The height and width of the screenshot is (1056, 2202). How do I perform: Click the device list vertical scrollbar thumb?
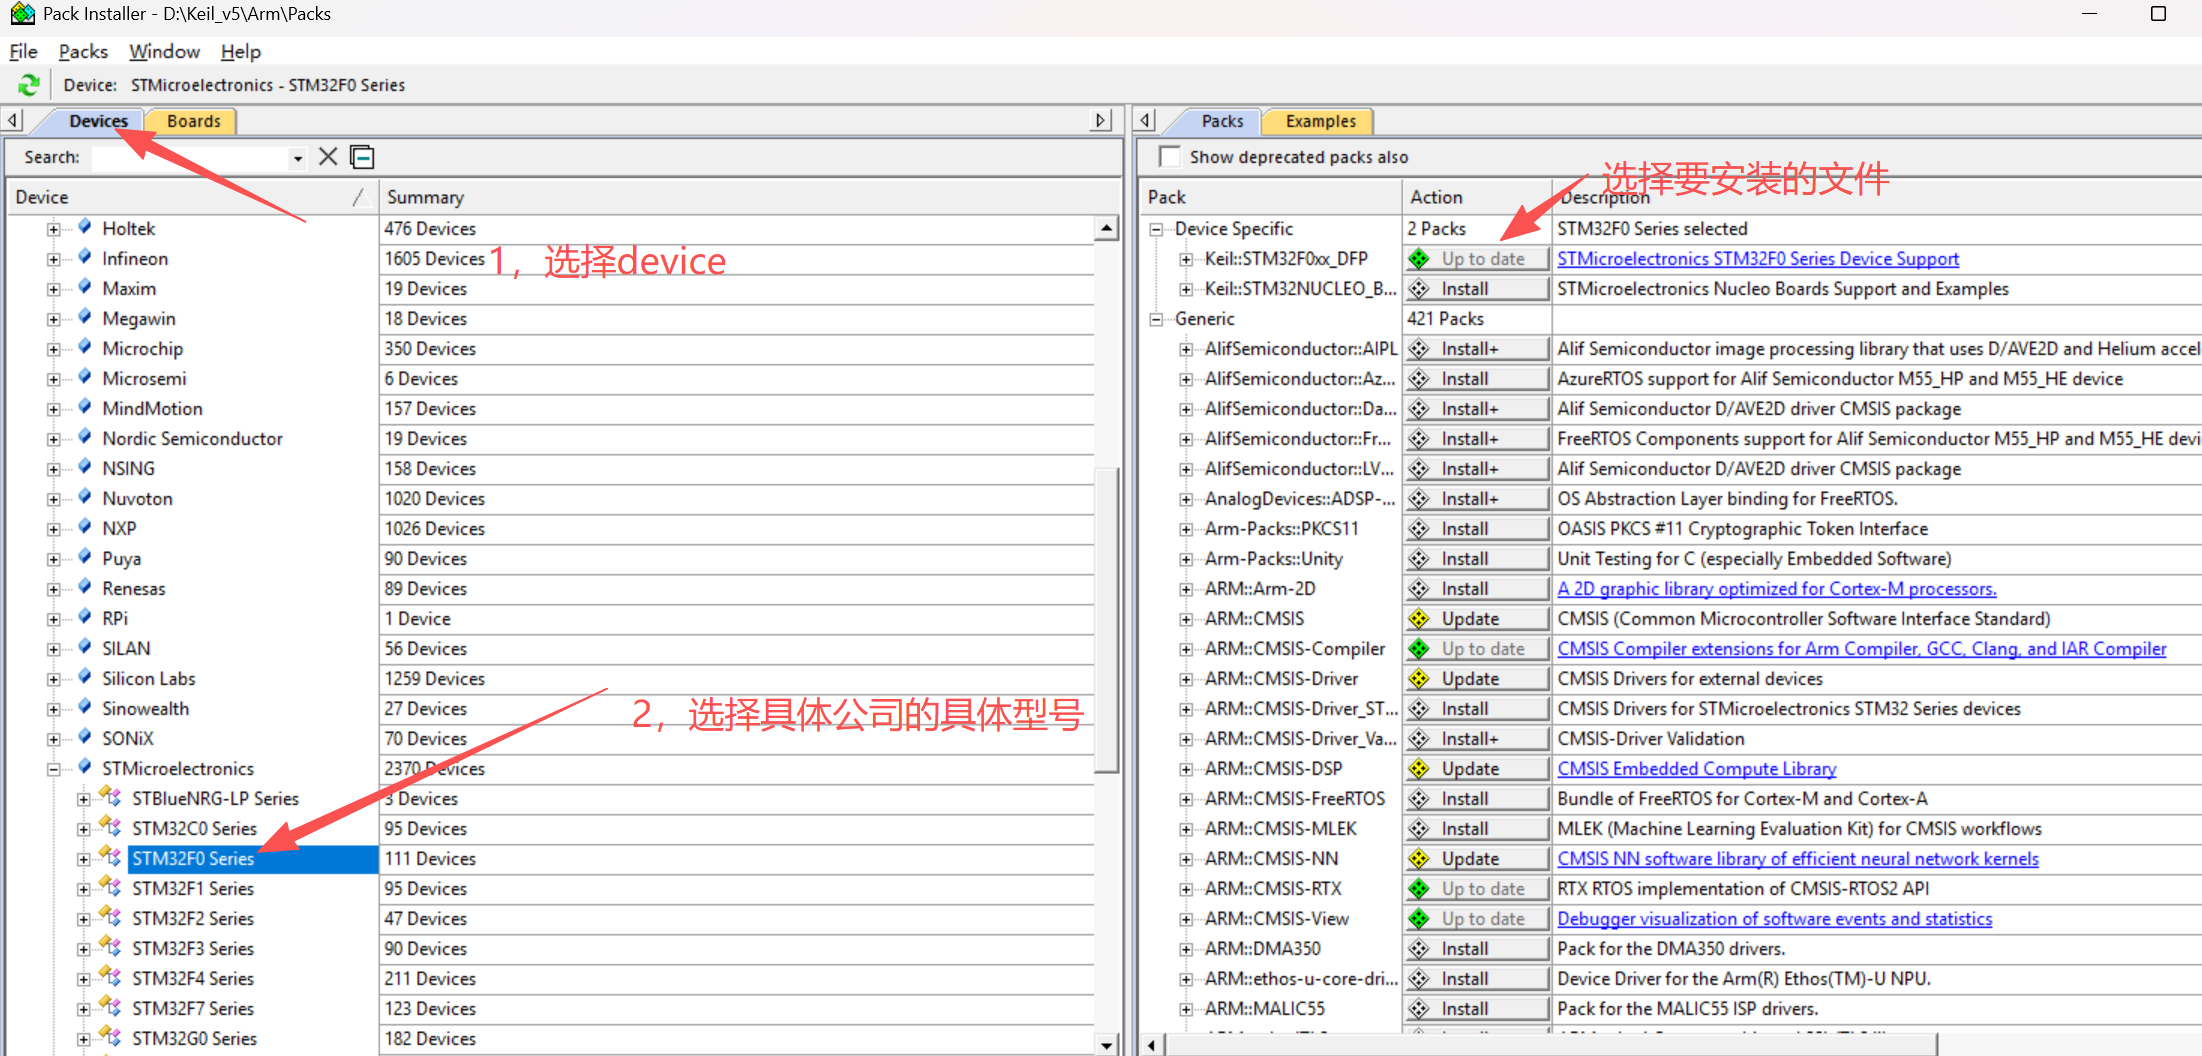pos(1106,620)
